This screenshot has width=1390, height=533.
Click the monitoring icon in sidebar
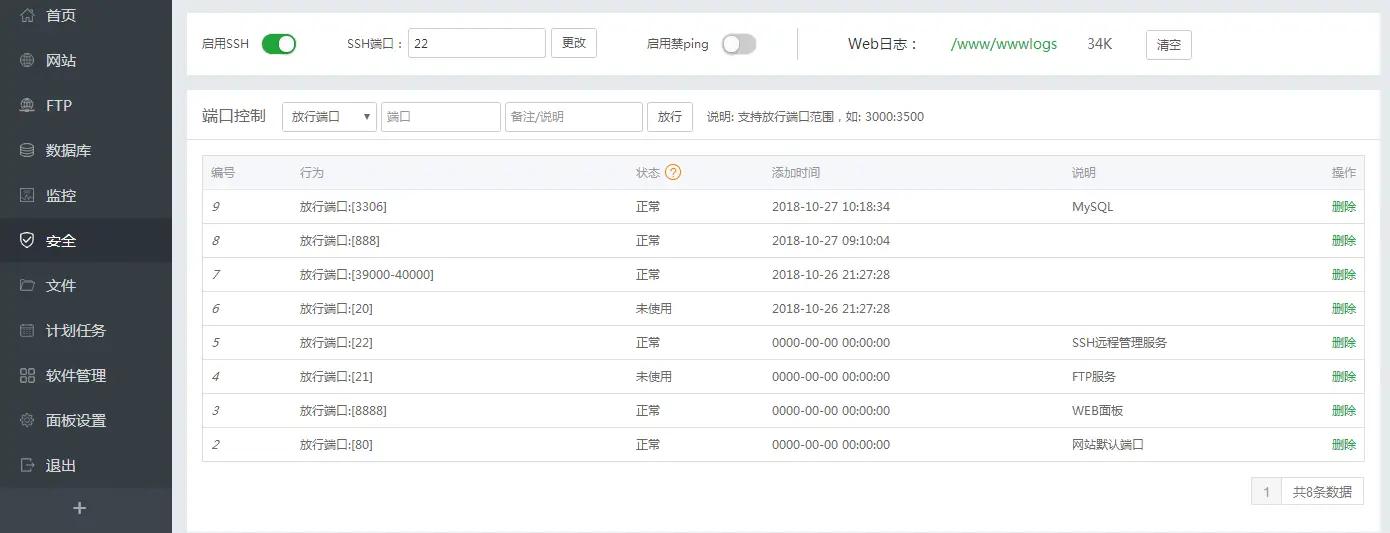(x=27, y=196)
